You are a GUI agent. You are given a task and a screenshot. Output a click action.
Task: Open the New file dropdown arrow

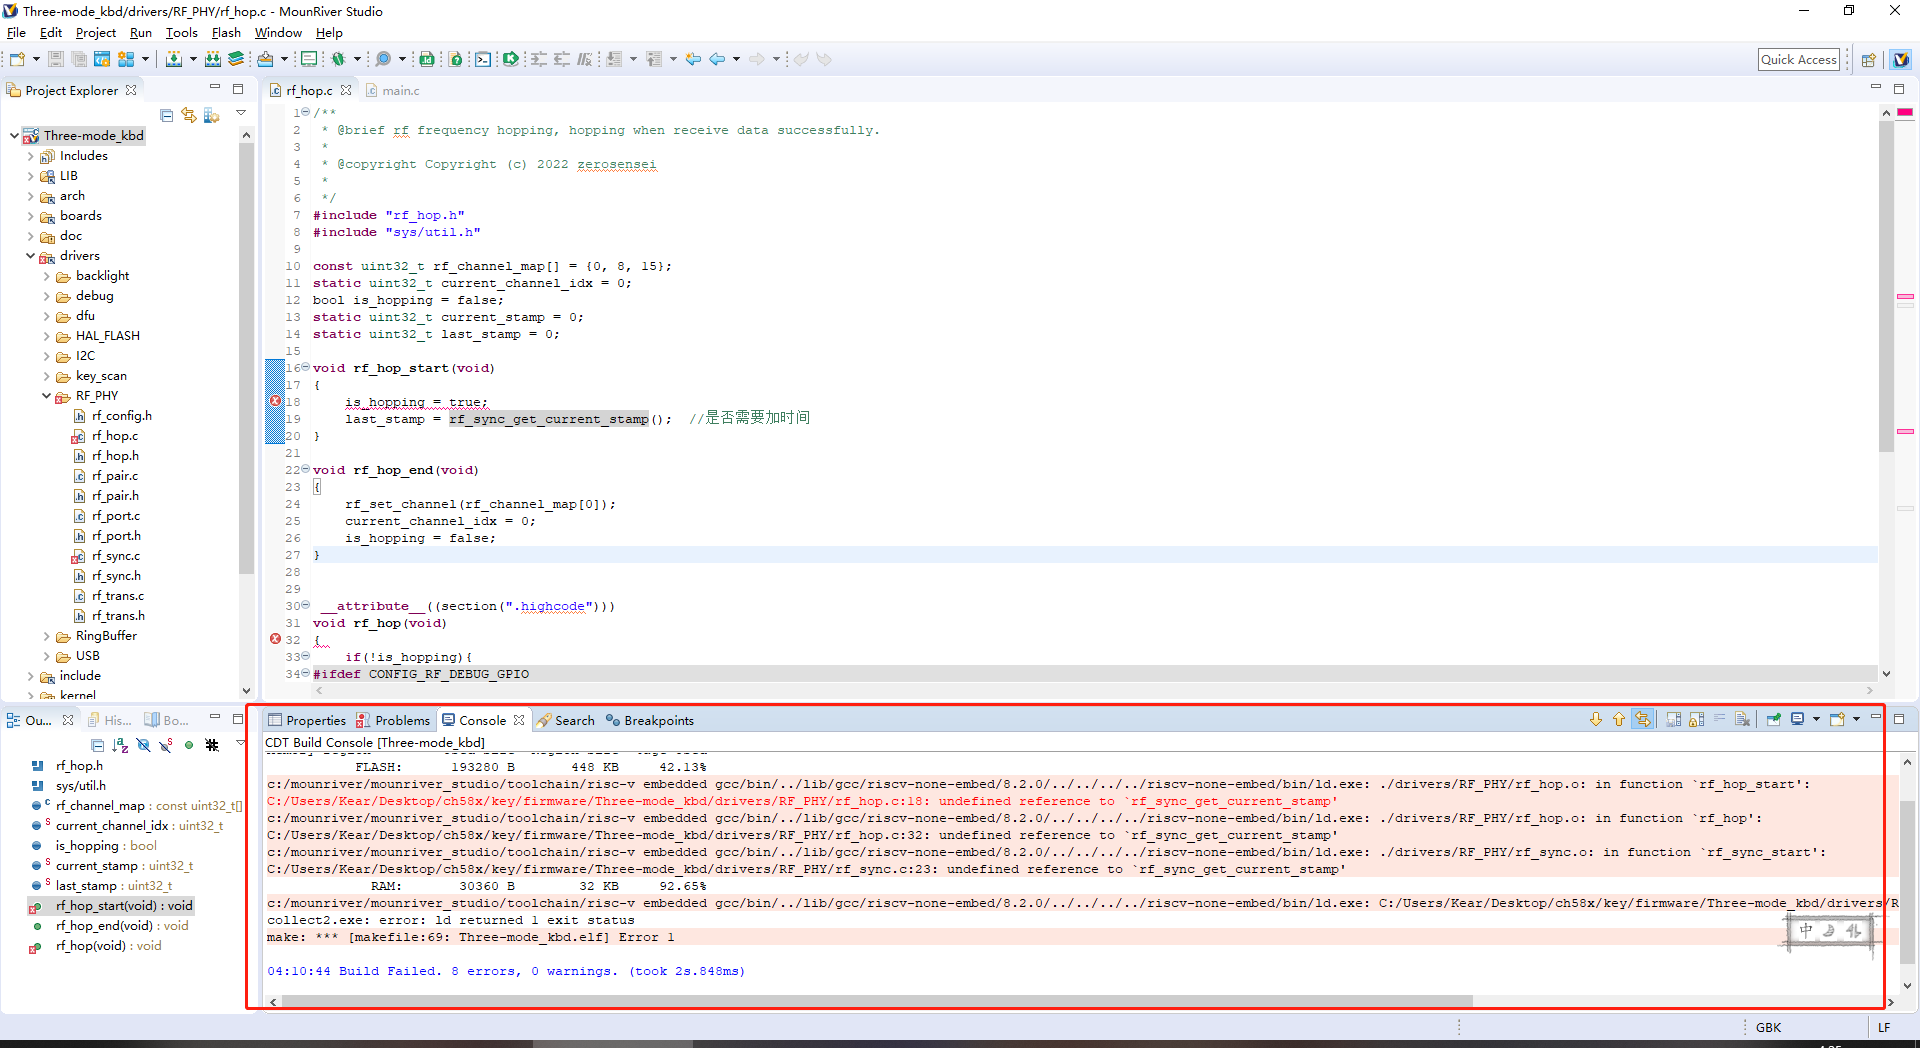36,60
